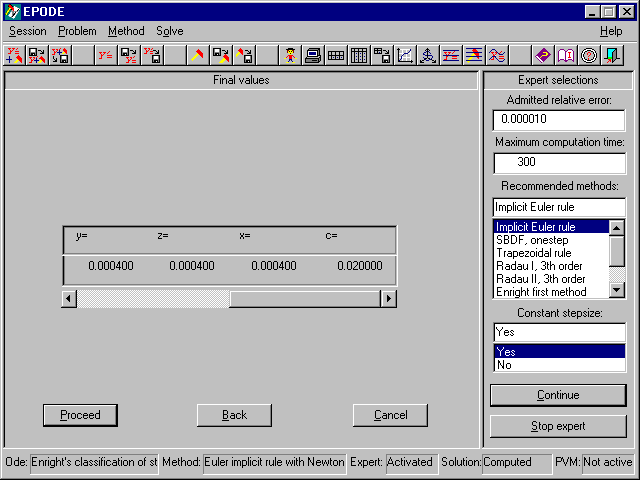Select Radau II, 3th order method
640x480 pixels.
tap(552, 279)
